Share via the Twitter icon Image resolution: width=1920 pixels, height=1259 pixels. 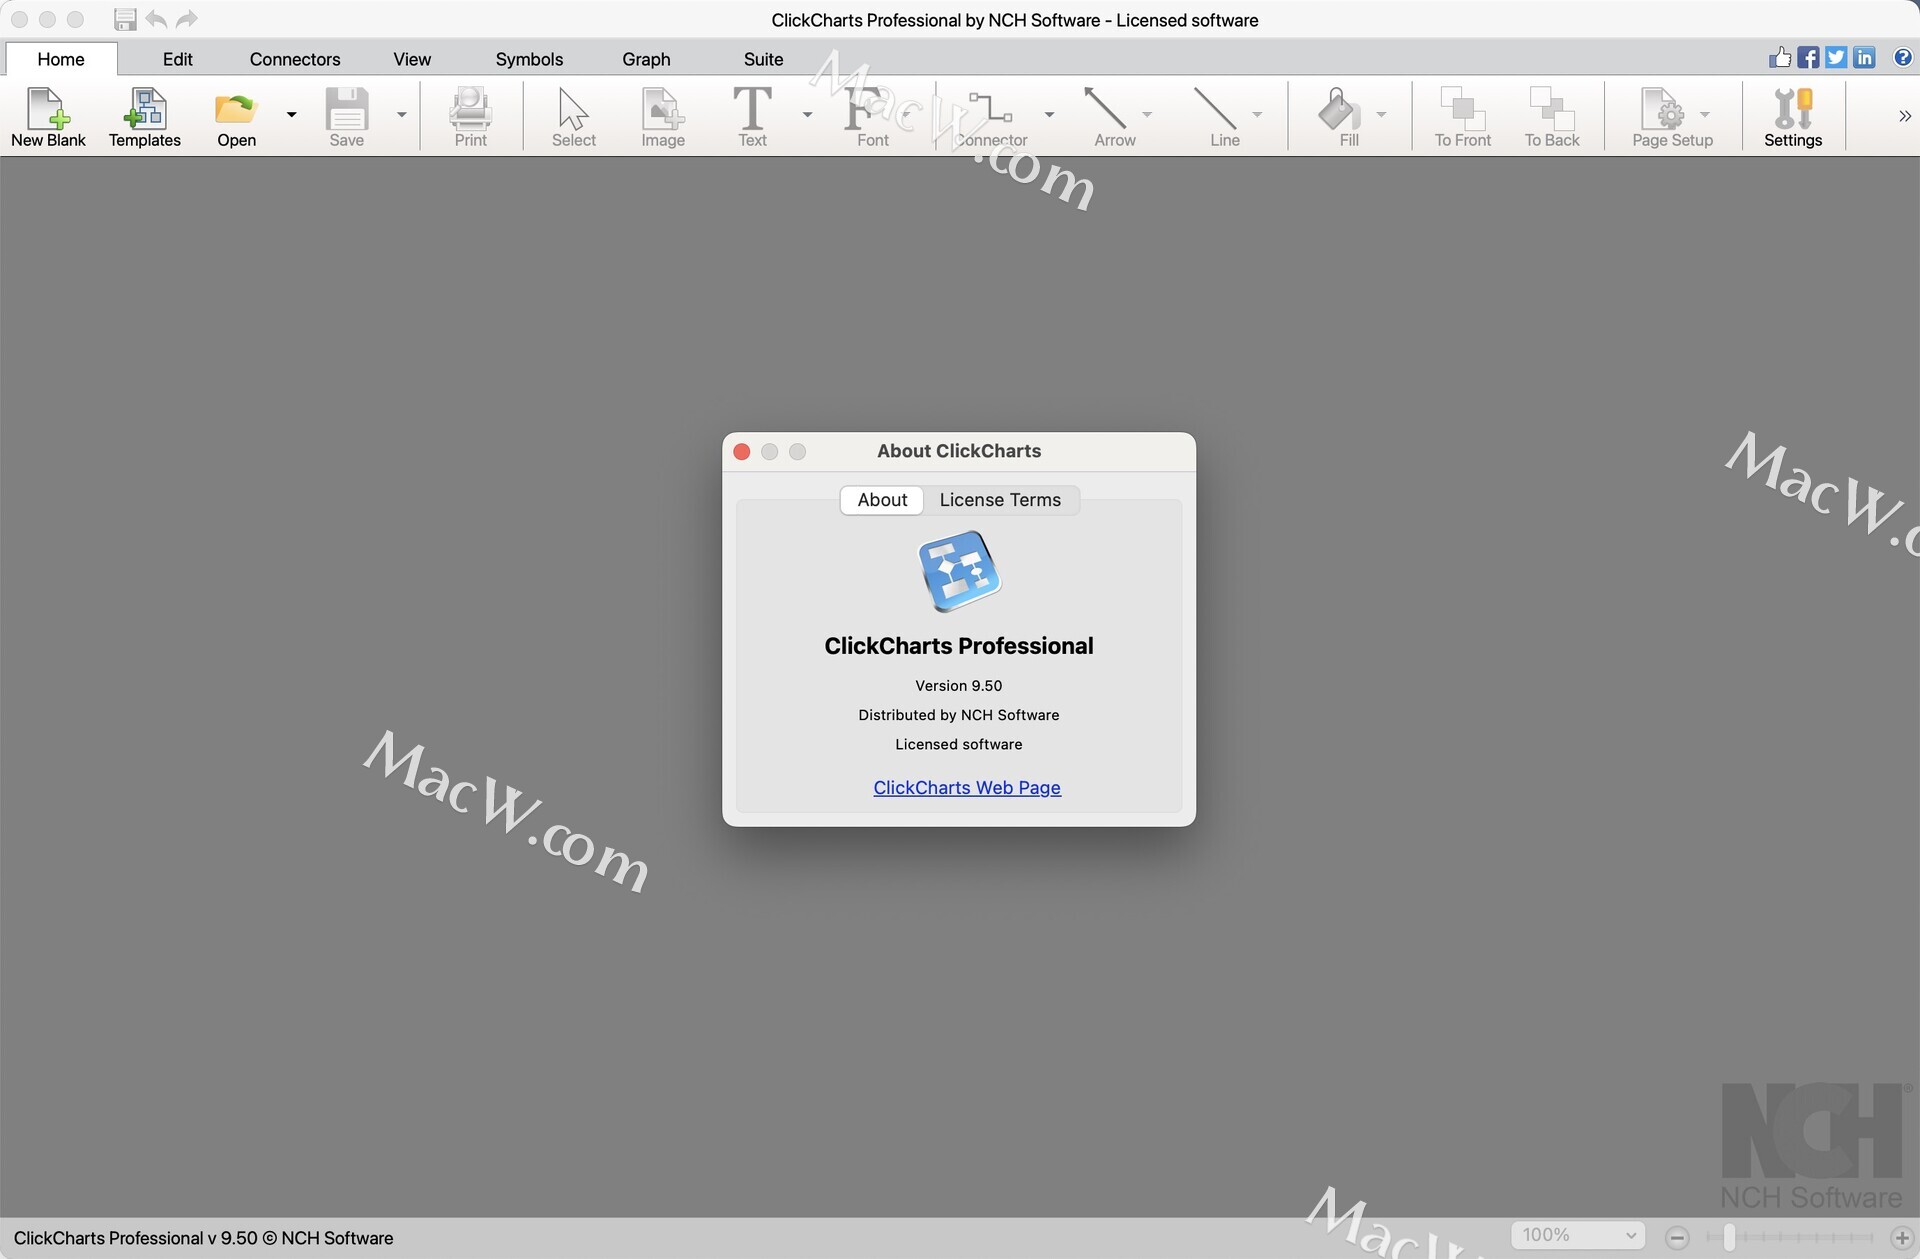tap(1836, 57)
